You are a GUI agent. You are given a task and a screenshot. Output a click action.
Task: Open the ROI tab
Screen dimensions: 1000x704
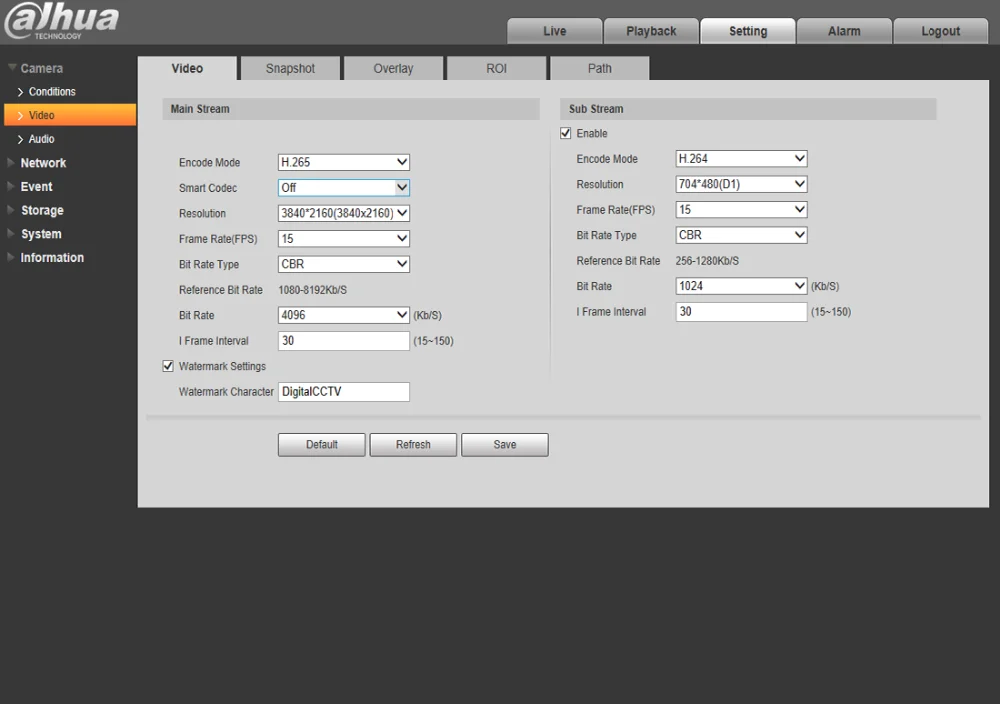496,68
